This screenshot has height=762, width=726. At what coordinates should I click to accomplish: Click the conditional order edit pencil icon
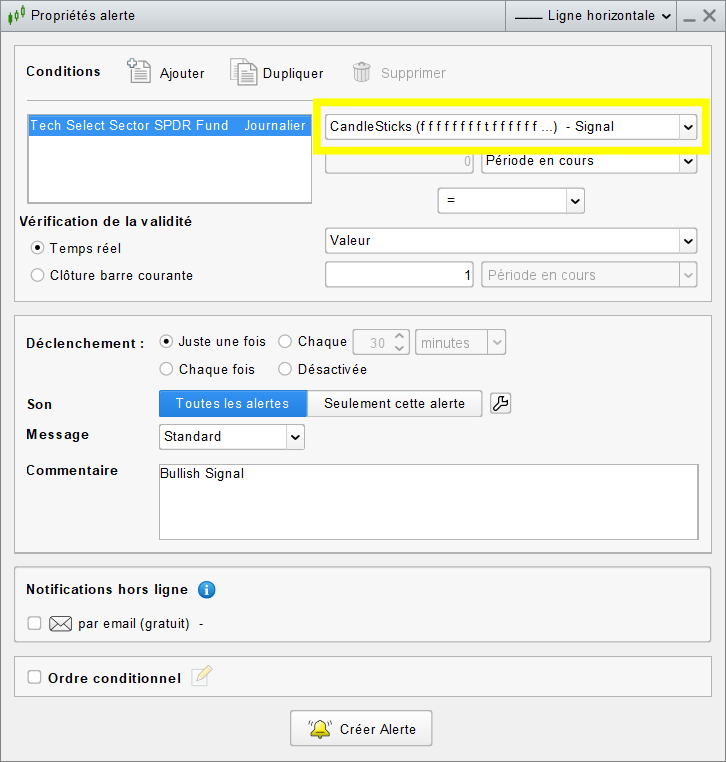[202, 677]
